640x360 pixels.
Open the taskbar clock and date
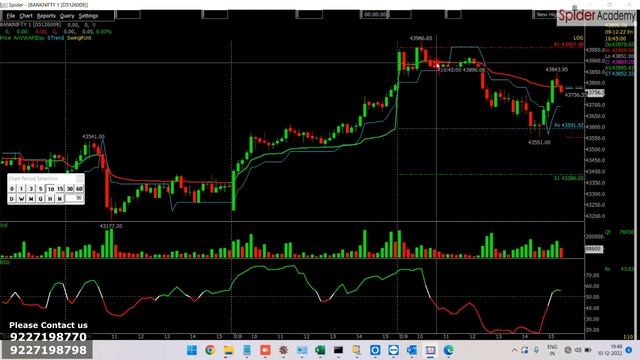click(610, 350)
